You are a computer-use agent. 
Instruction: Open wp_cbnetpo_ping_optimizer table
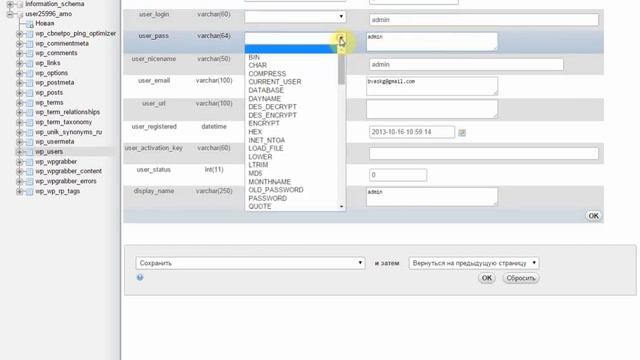(x=76, y=33)
